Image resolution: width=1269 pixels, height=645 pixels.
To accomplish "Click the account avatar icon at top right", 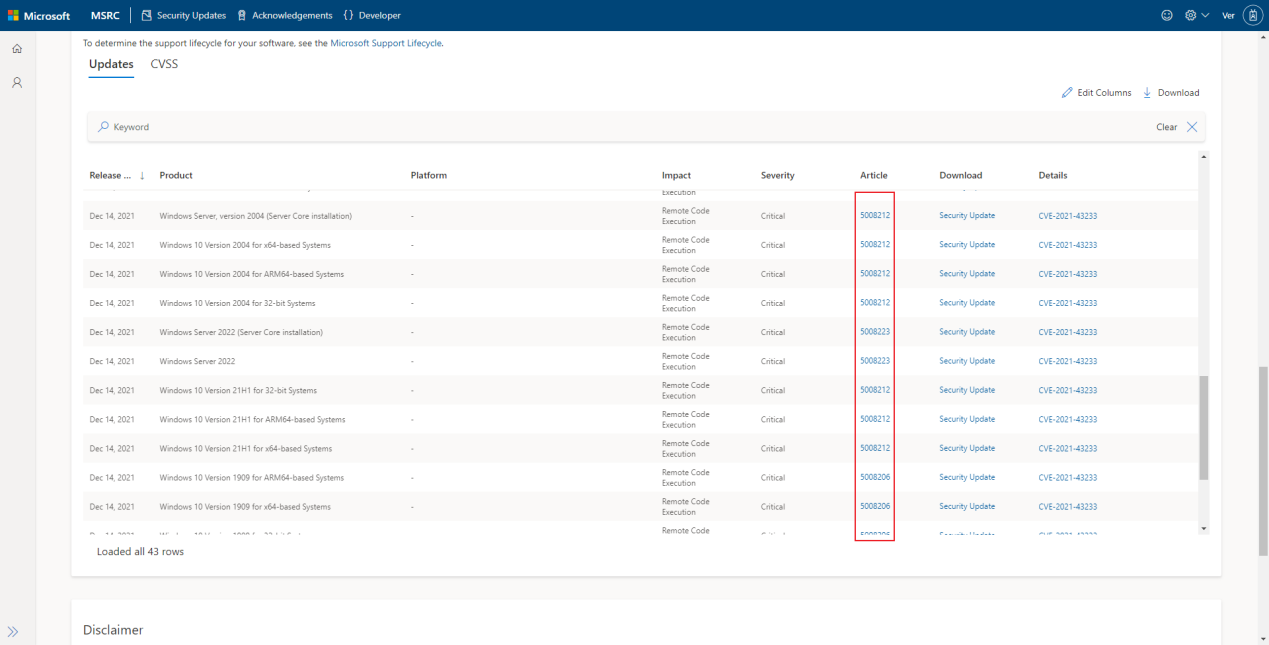I will [x=1253, y=15].
